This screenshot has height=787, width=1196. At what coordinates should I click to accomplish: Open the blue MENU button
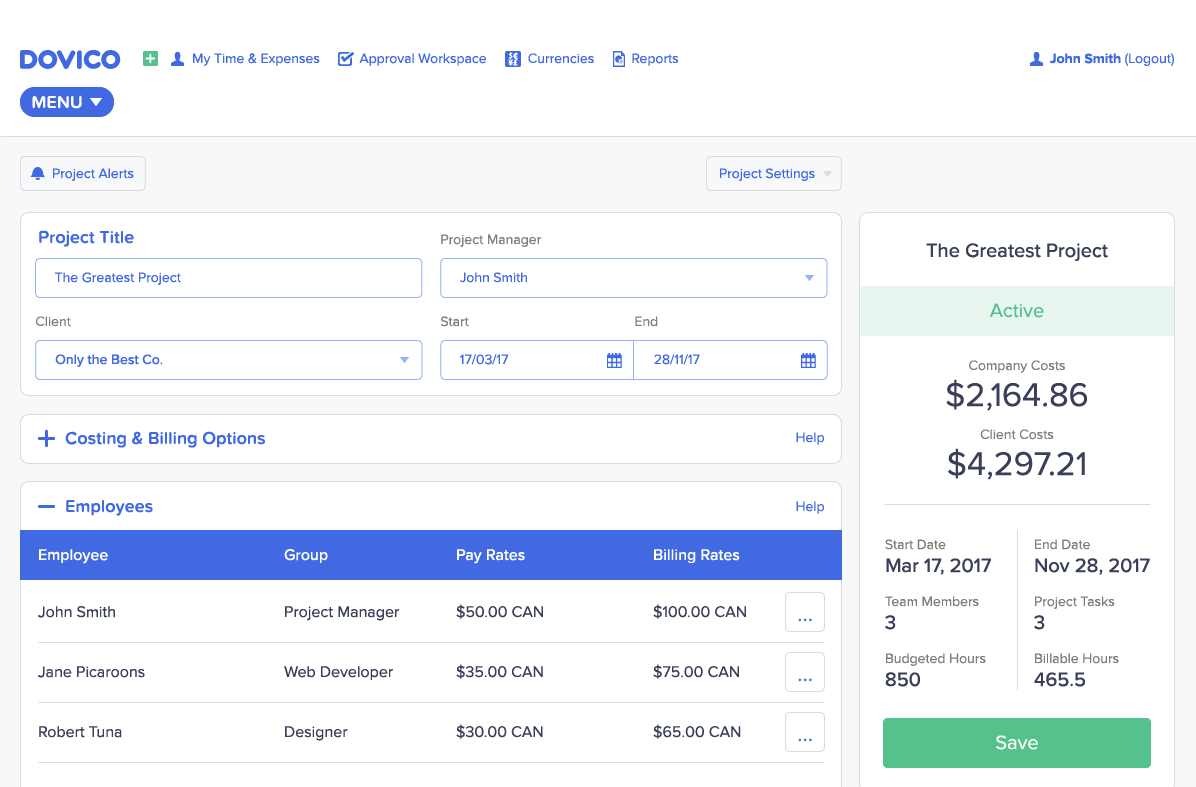67,102
